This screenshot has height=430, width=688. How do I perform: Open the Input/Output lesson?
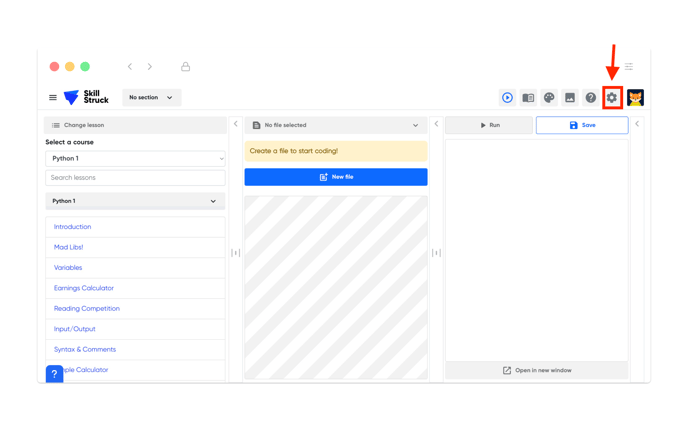135,329
